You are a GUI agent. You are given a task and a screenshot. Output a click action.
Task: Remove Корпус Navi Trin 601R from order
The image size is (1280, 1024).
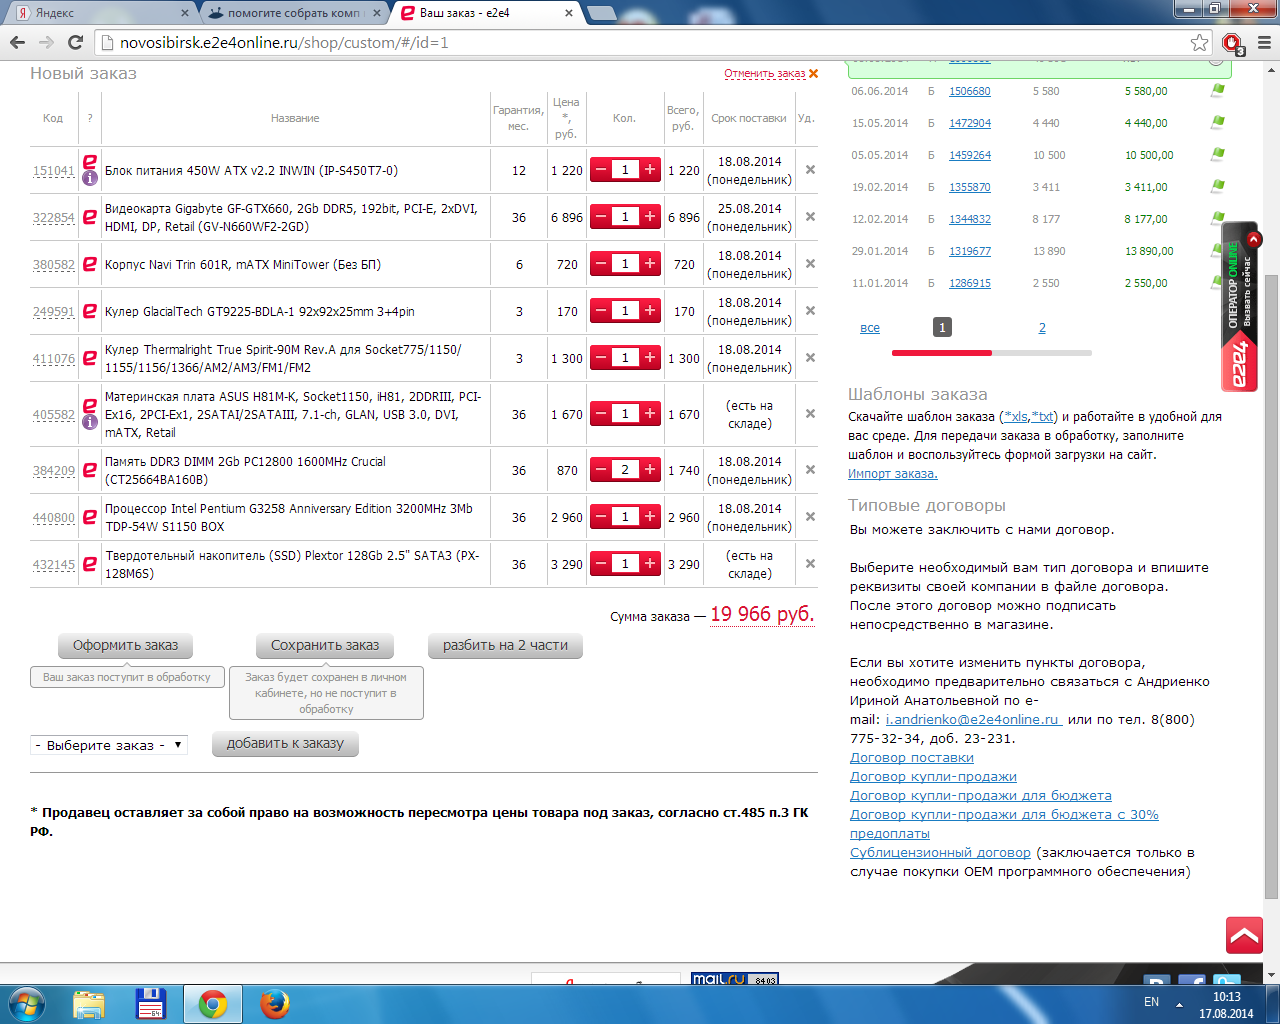tap(810, 264)
